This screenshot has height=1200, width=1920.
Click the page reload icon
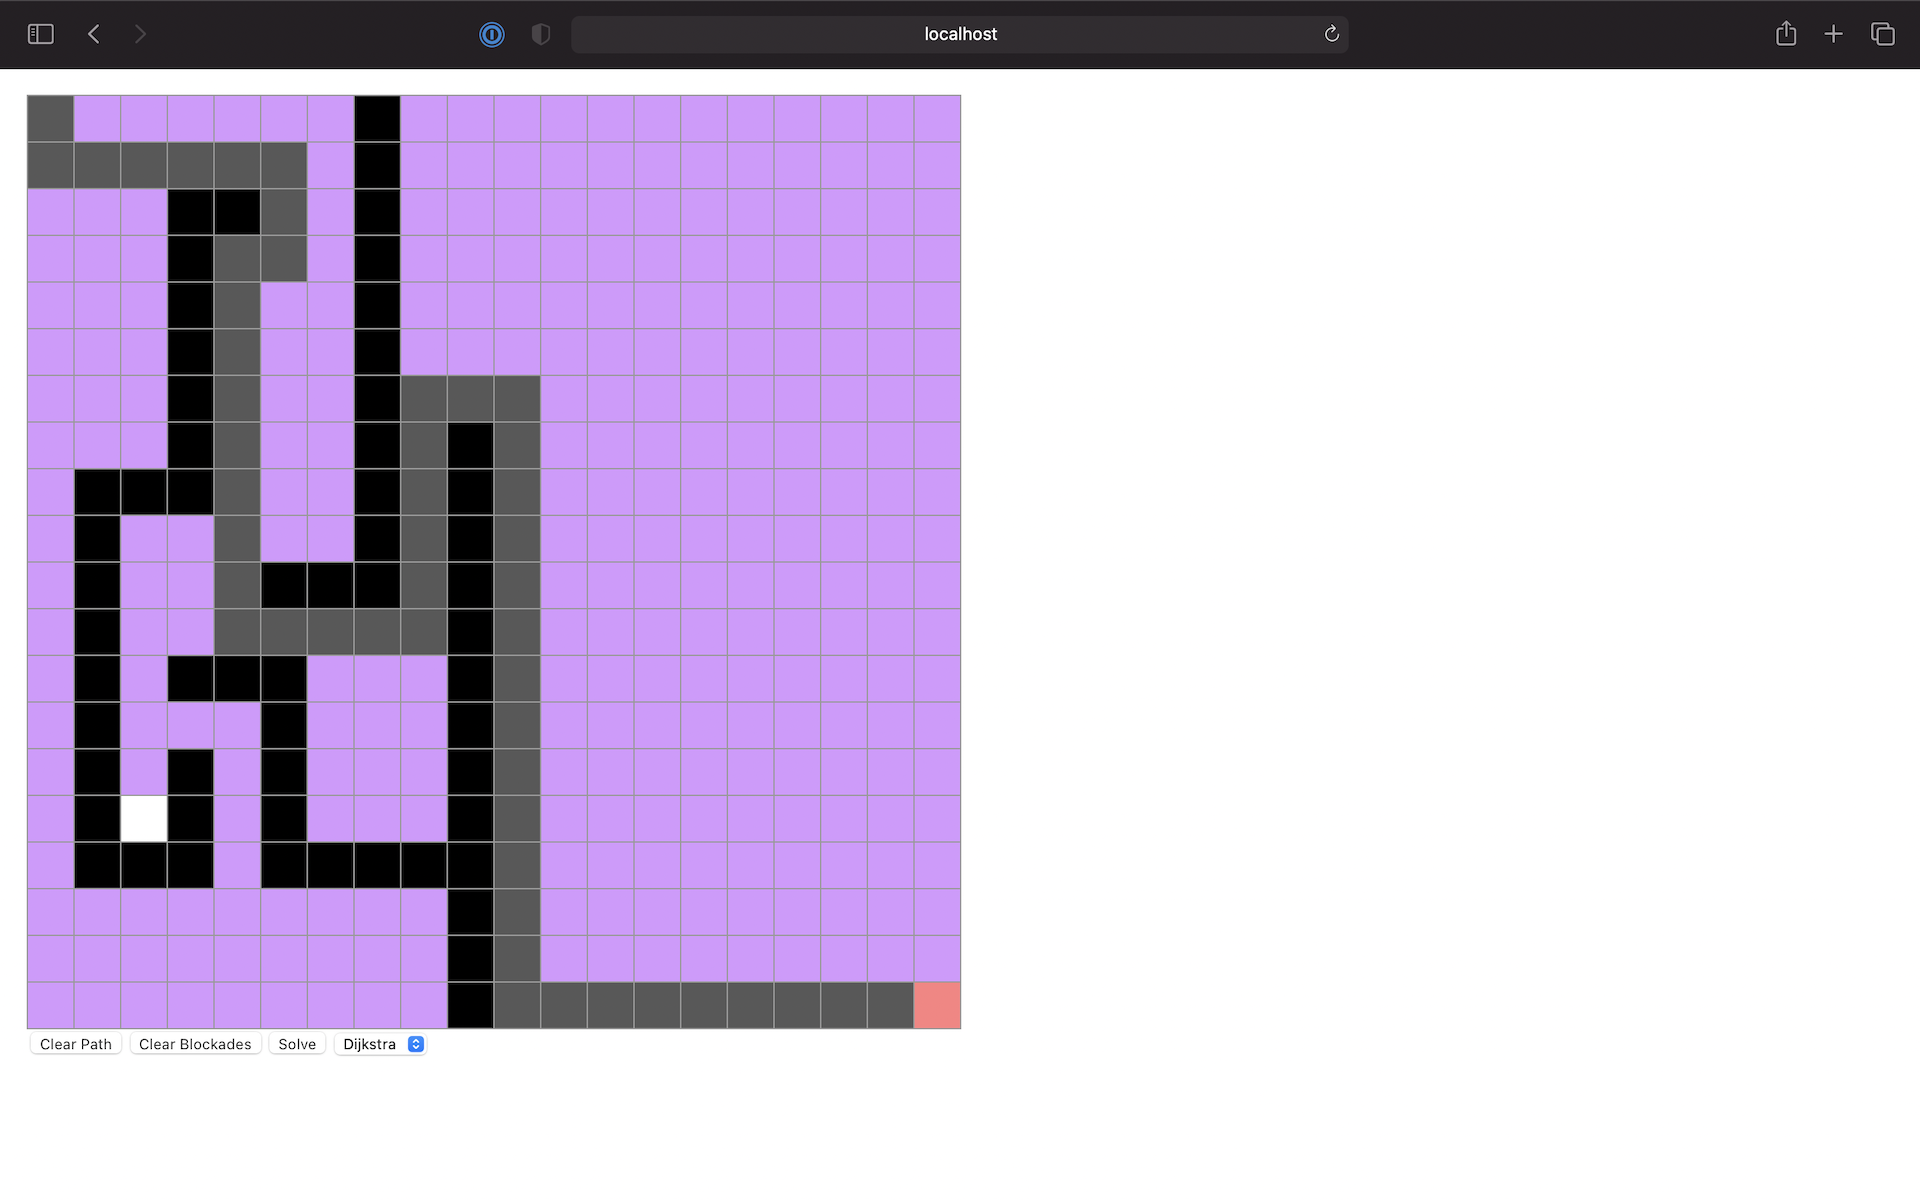pos(1331,33)
